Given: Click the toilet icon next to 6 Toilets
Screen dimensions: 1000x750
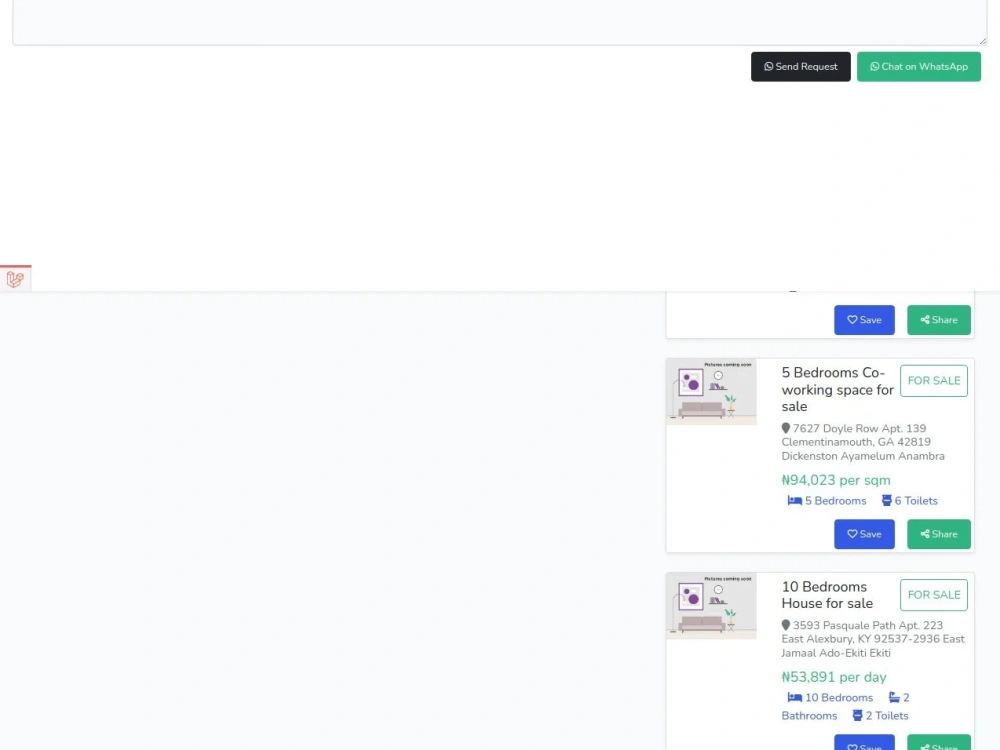Looking at the screenshot, I should [x=886, y=501].
